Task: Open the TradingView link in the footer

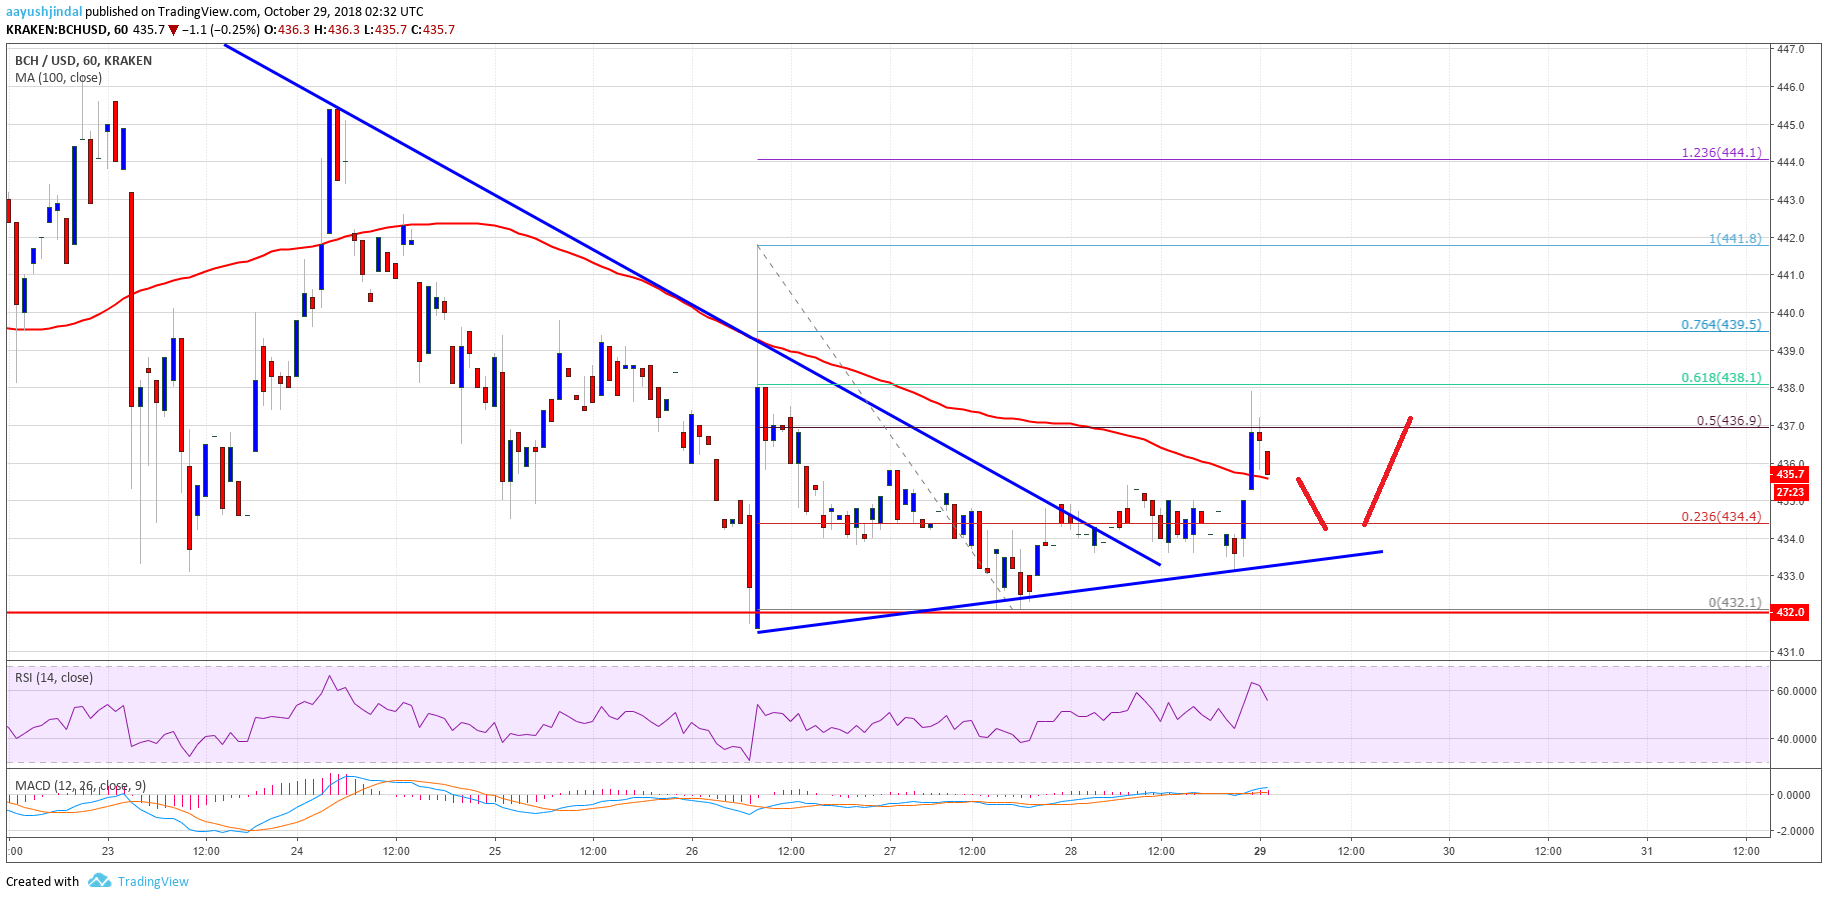Action: click(152, 881)
